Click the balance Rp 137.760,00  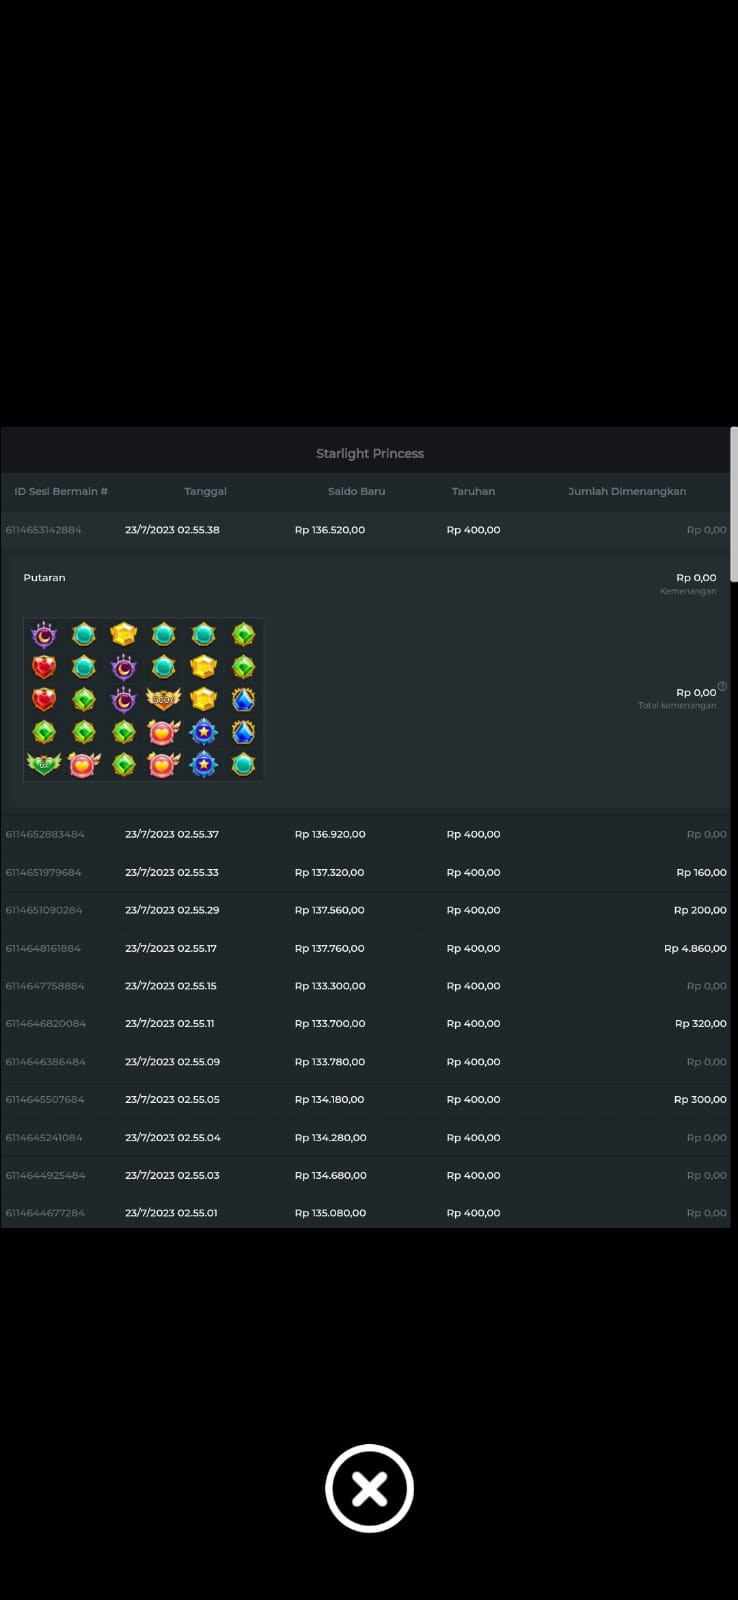(330, 948)
